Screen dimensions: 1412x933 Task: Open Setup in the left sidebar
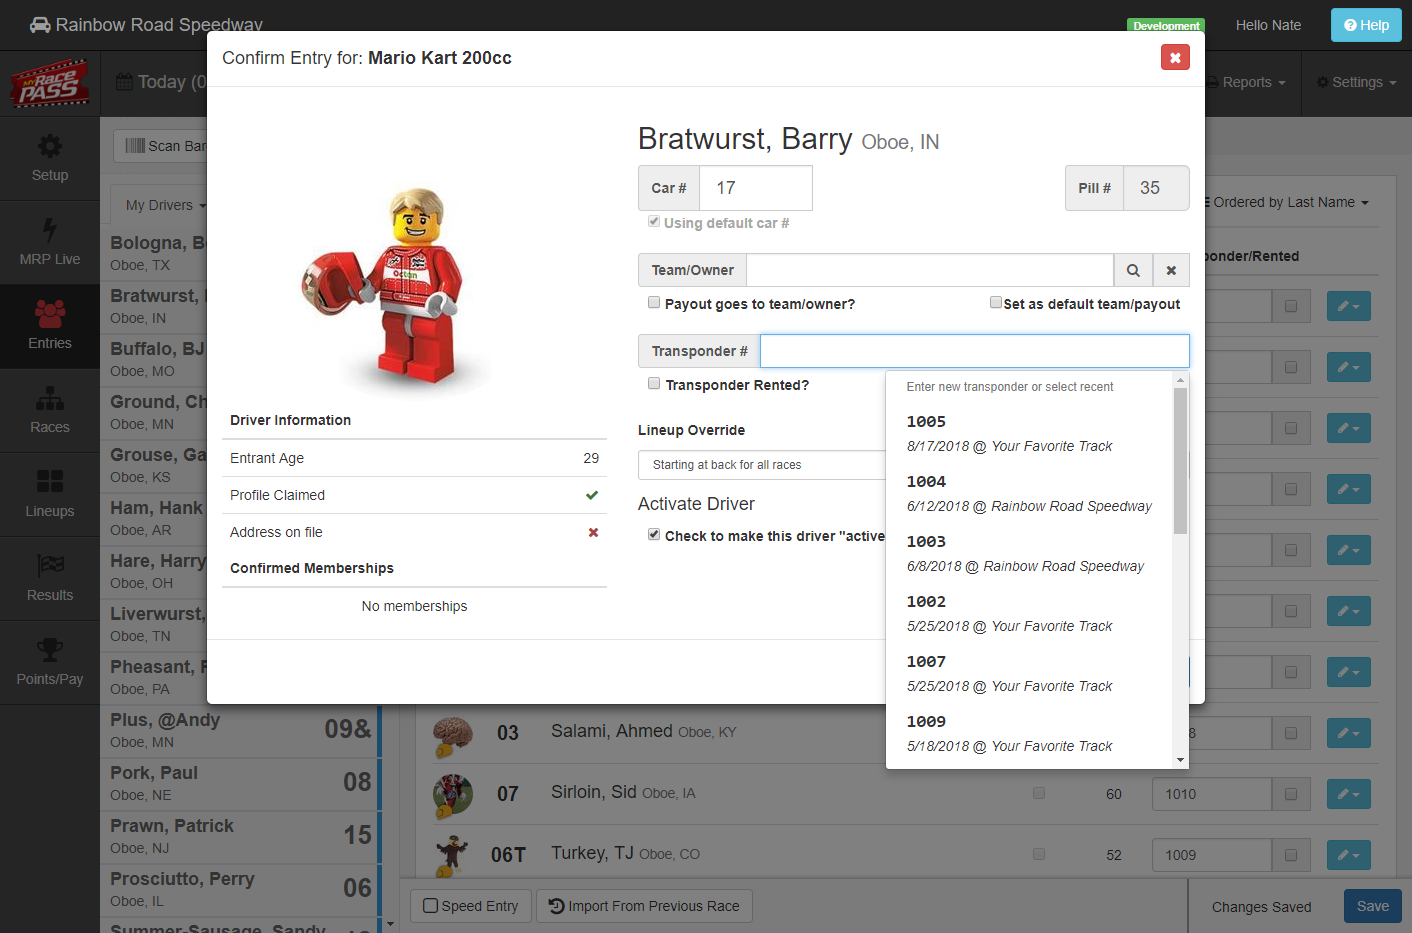tap(50, 159)
